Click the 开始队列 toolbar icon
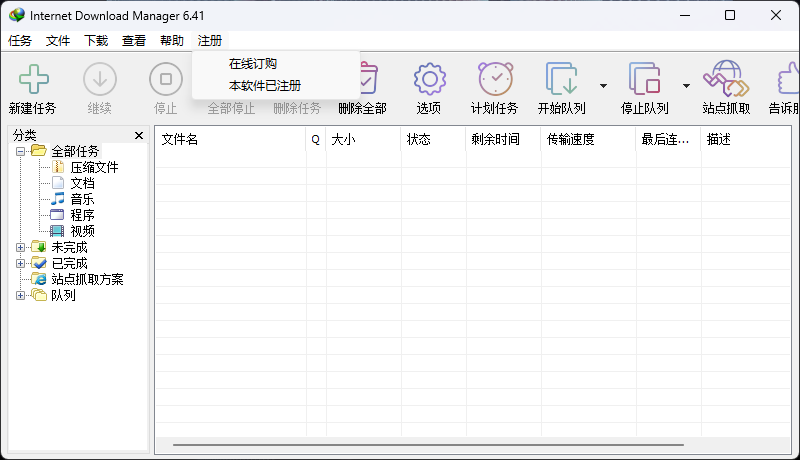Screen dimensions: 800x460 (561, 79)
